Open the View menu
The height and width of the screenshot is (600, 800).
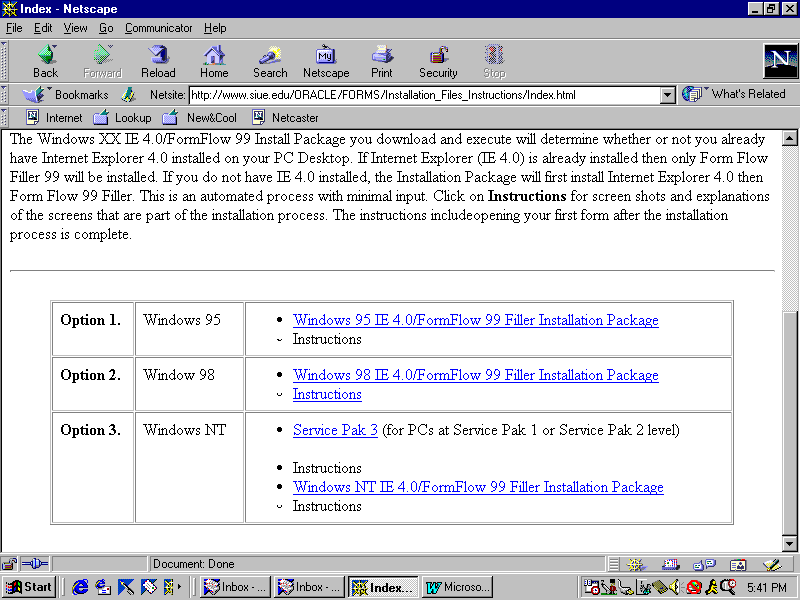[x=76, y=28]
